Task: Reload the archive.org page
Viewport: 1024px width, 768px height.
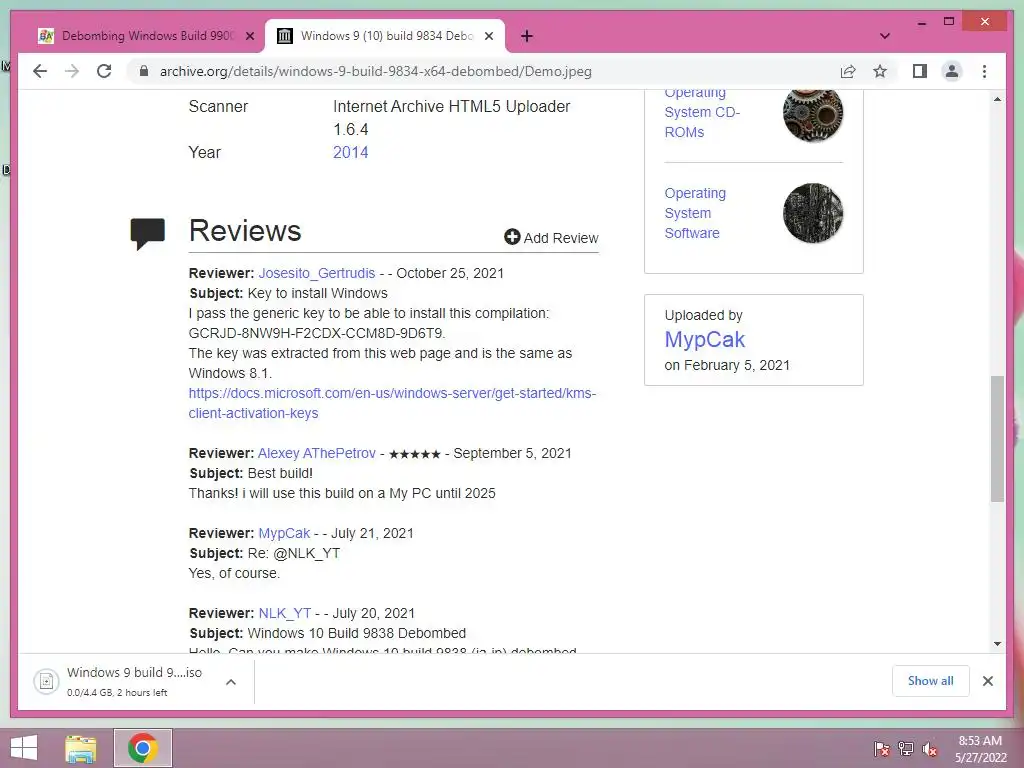Action: pyautogui.click(x=104, y=71)
